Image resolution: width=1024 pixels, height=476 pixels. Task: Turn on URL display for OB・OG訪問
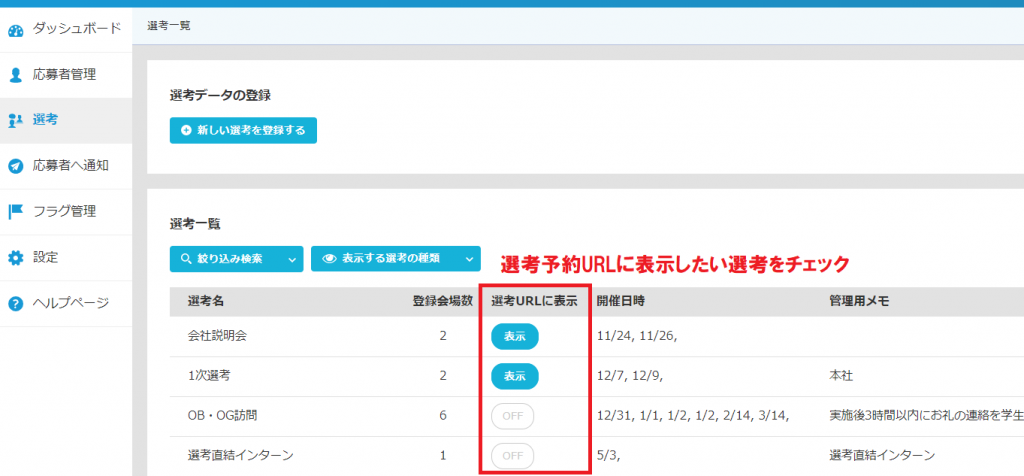click(x=512, y=416)
